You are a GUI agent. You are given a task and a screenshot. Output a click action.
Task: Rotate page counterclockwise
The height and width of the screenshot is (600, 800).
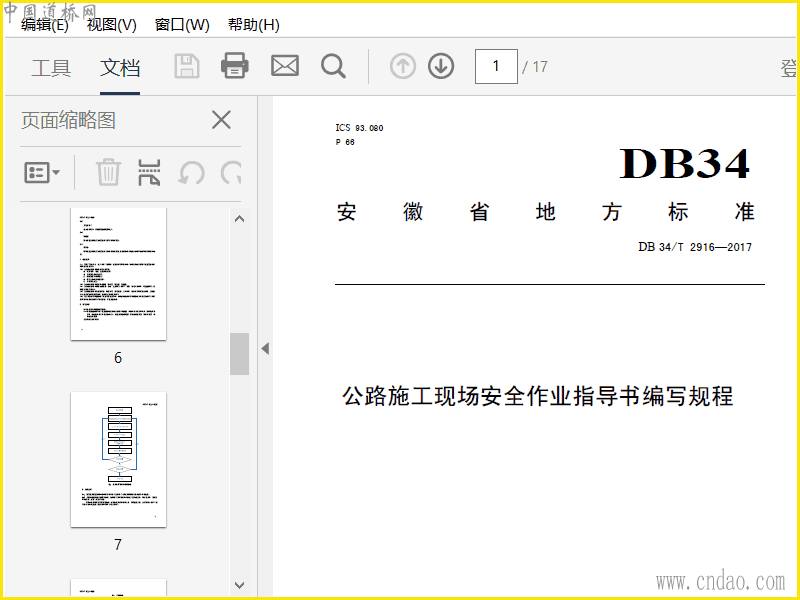191,172
